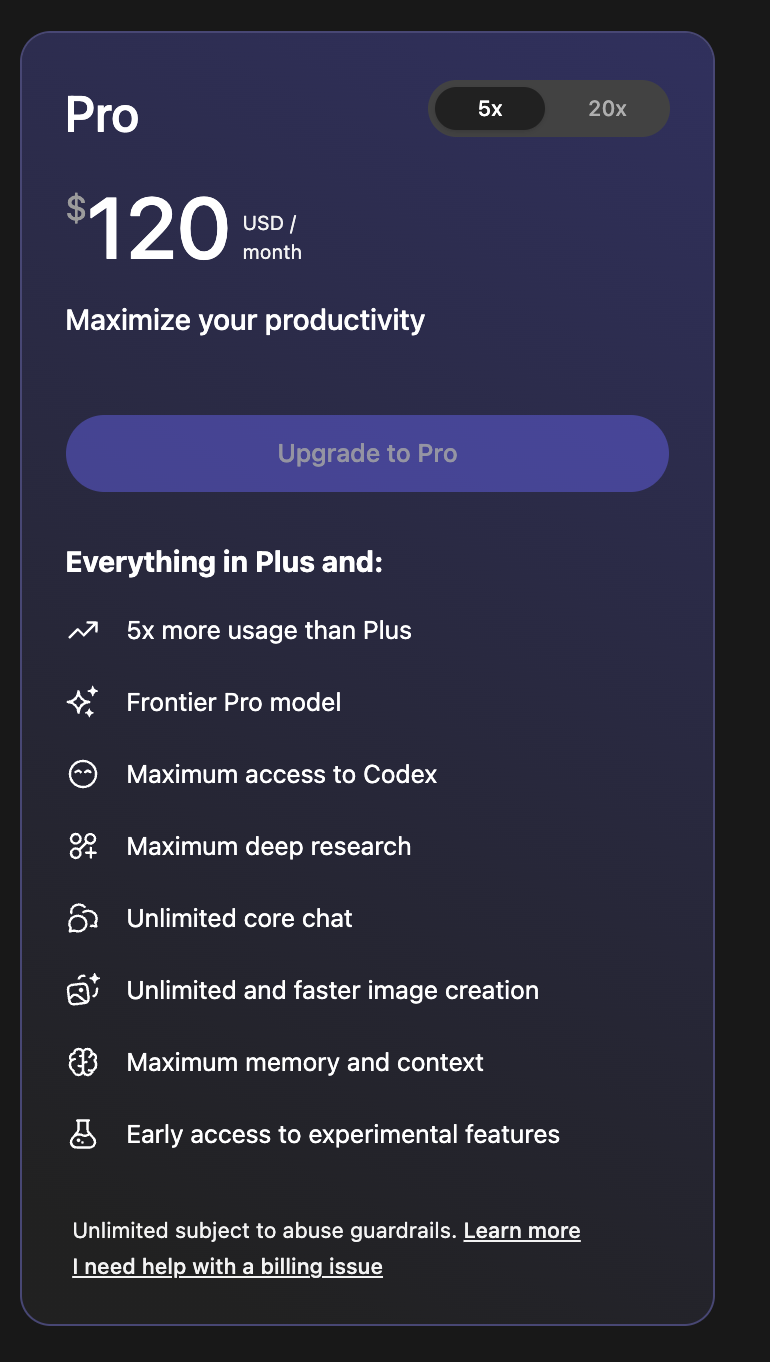Click the 120 price amount
The height and width of the screenshot is (1362, 770).
pyautogui.click(x=160, y=231)
